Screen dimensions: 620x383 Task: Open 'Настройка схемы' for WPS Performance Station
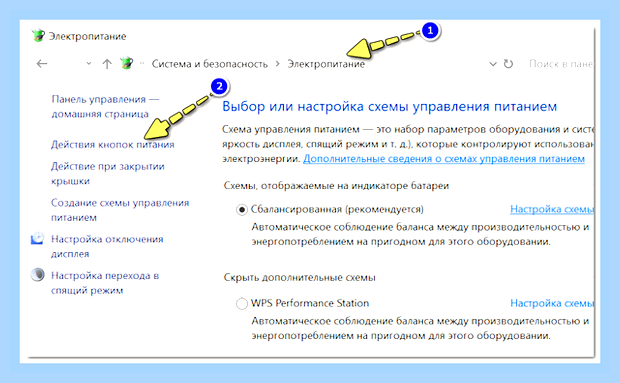tap(552, 303)
